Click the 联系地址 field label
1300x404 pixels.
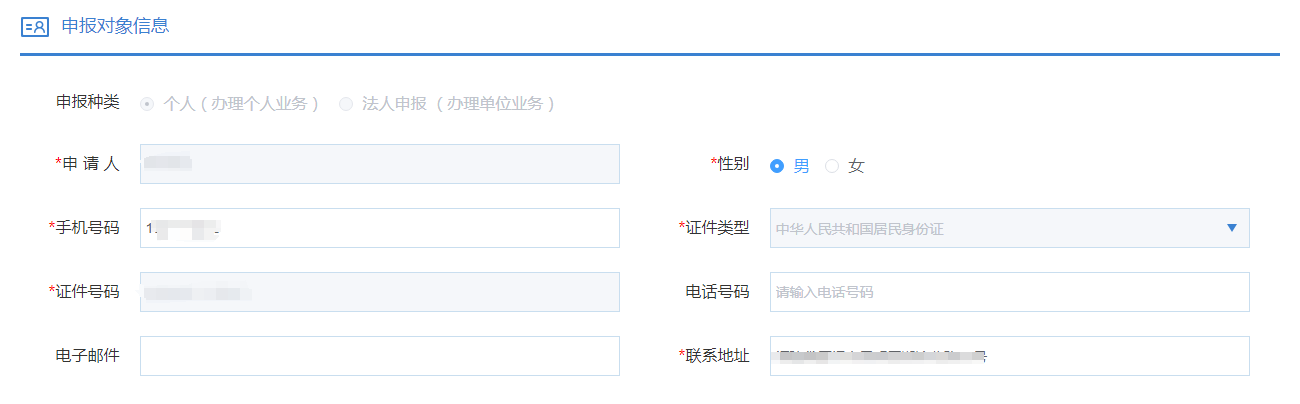pyautogui.click(x=717, y=356)
